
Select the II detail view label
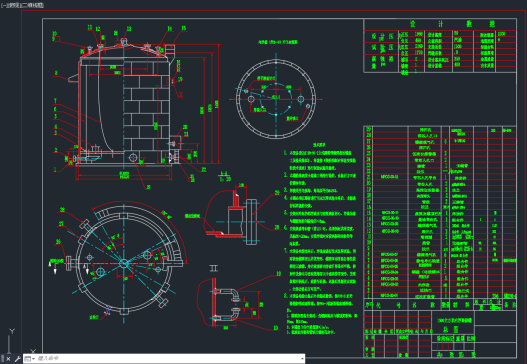(x=214, y=268)
